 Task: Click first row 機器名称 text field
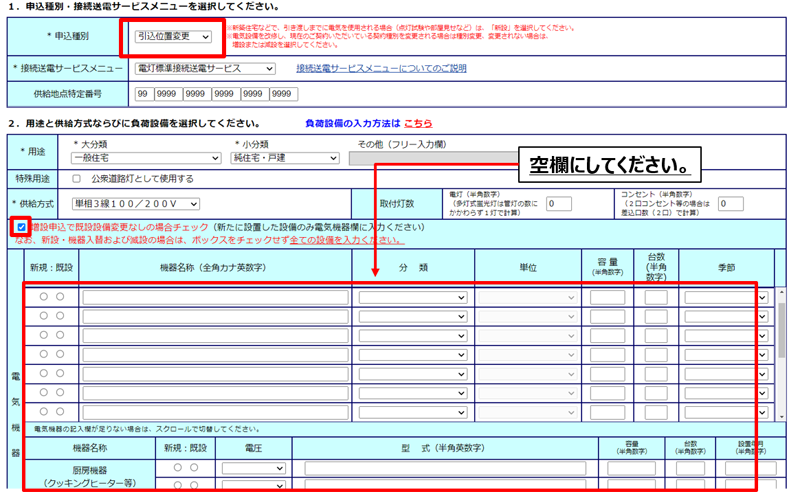(215, 298)
